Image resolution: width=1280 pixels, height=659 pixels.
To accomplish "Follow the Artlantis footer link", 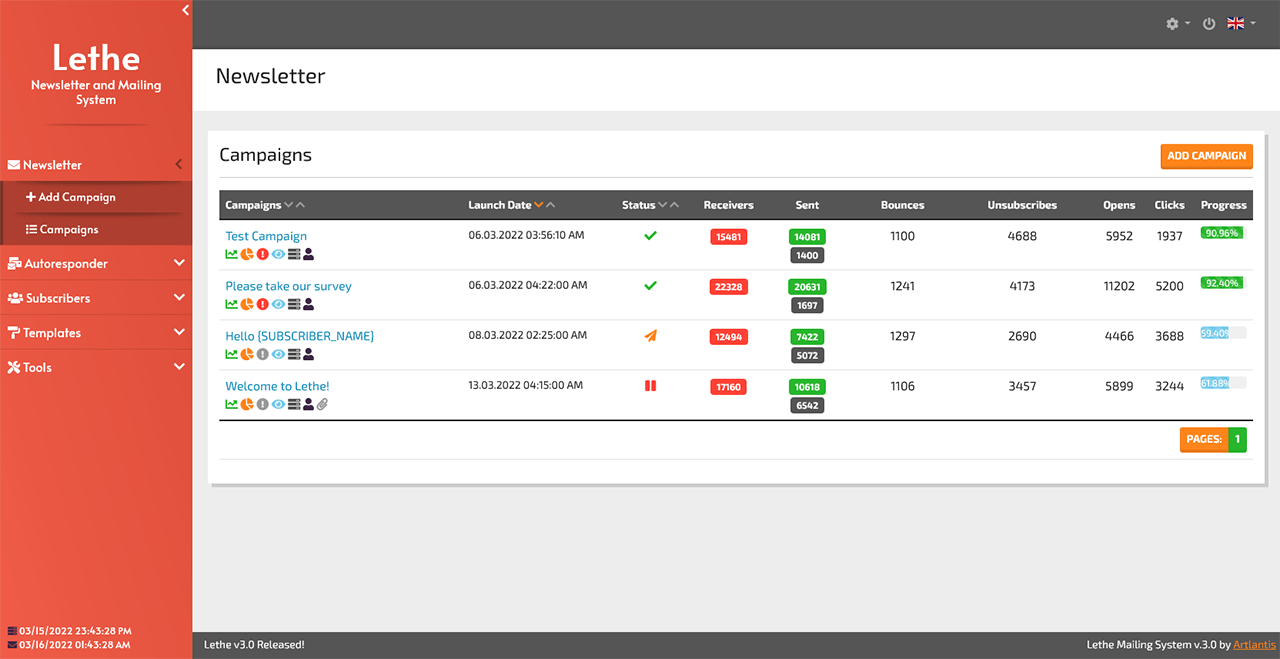I will pos(1253,645).
